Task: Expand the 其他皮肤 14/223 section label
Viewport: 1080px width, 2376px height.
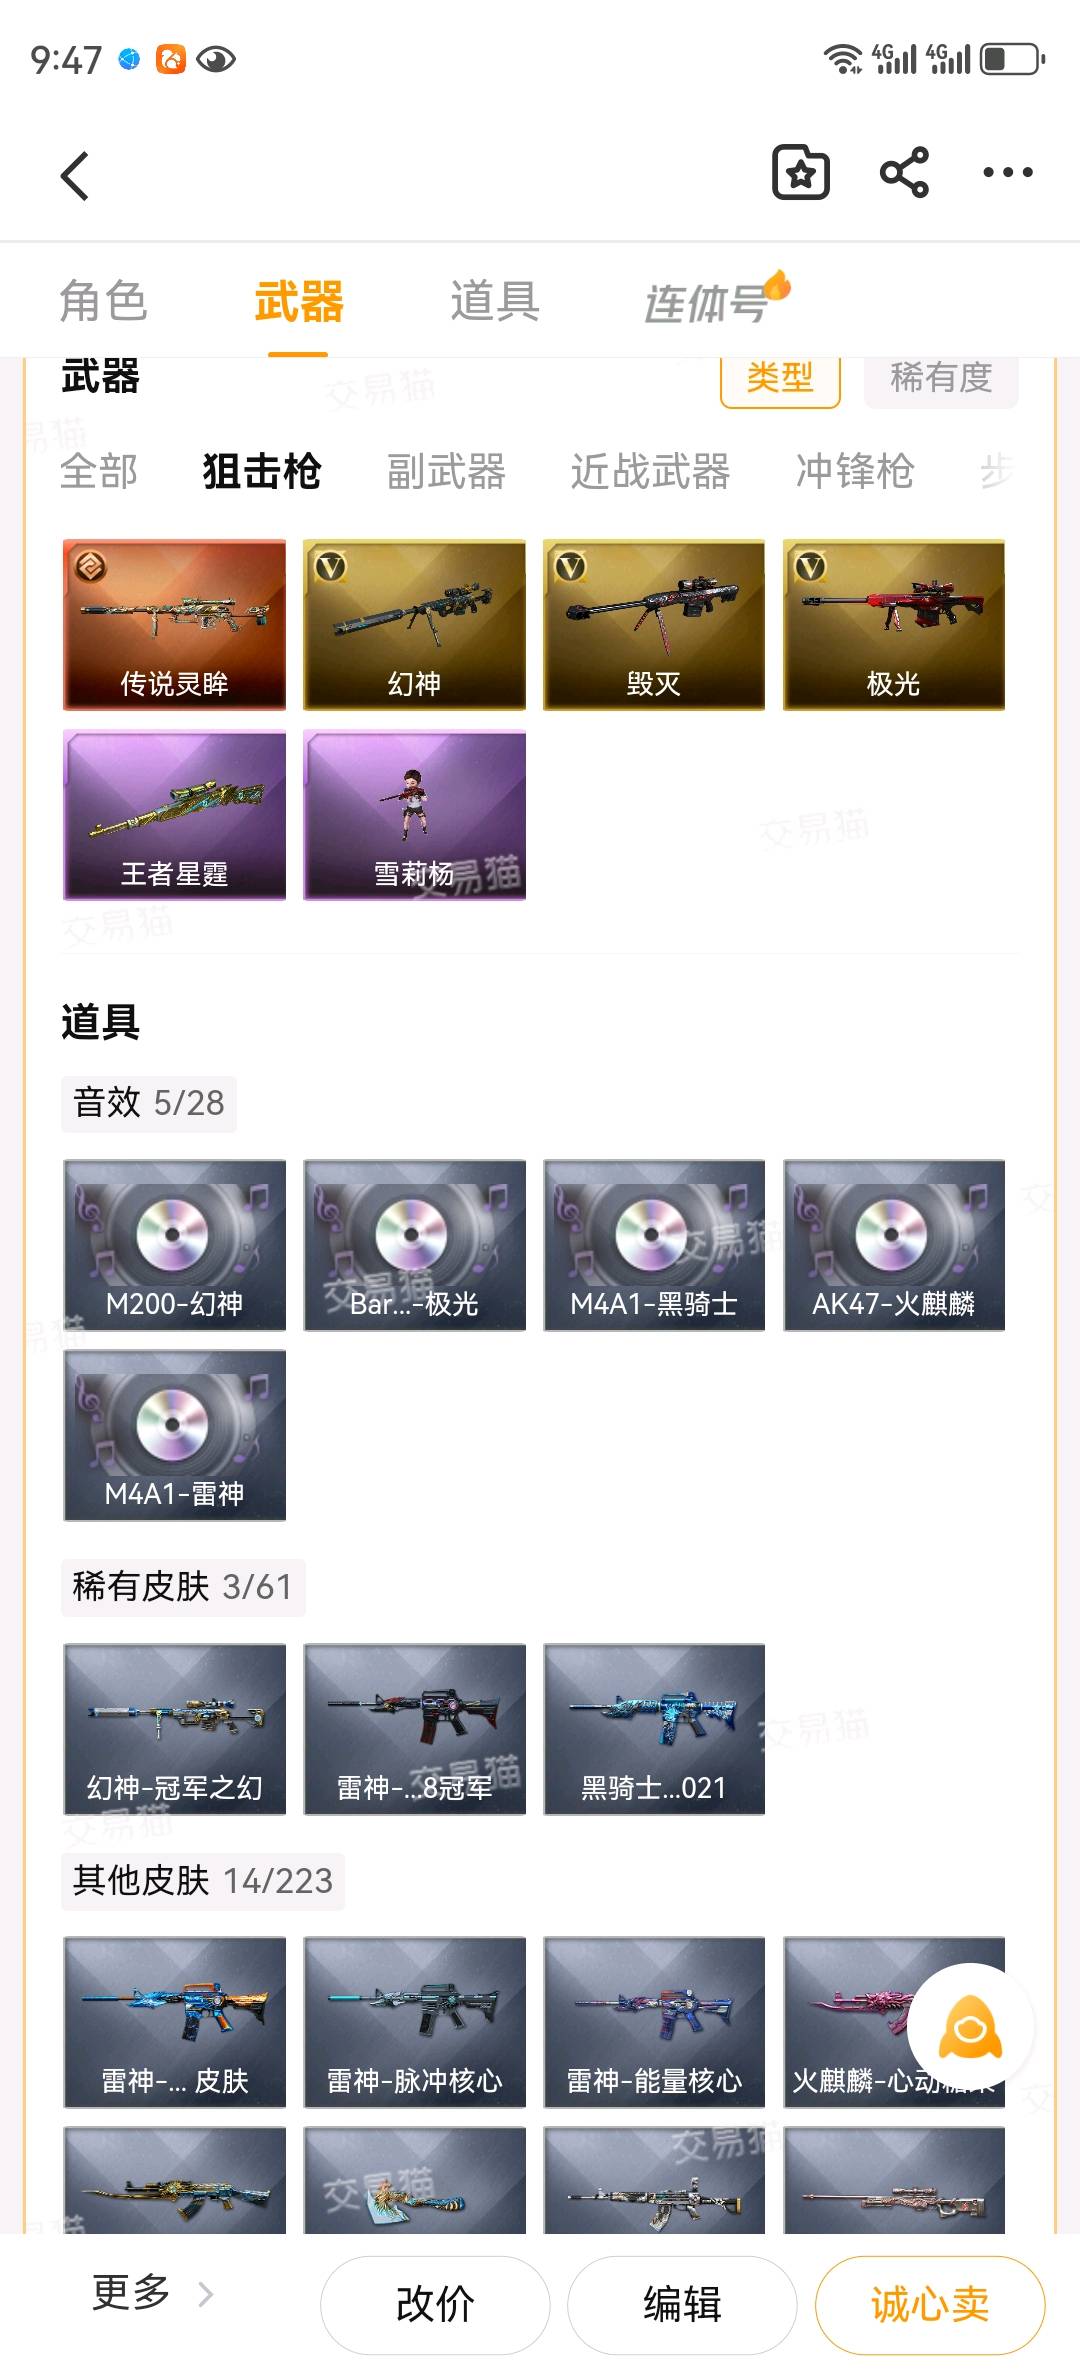Action: point(203,1882)
